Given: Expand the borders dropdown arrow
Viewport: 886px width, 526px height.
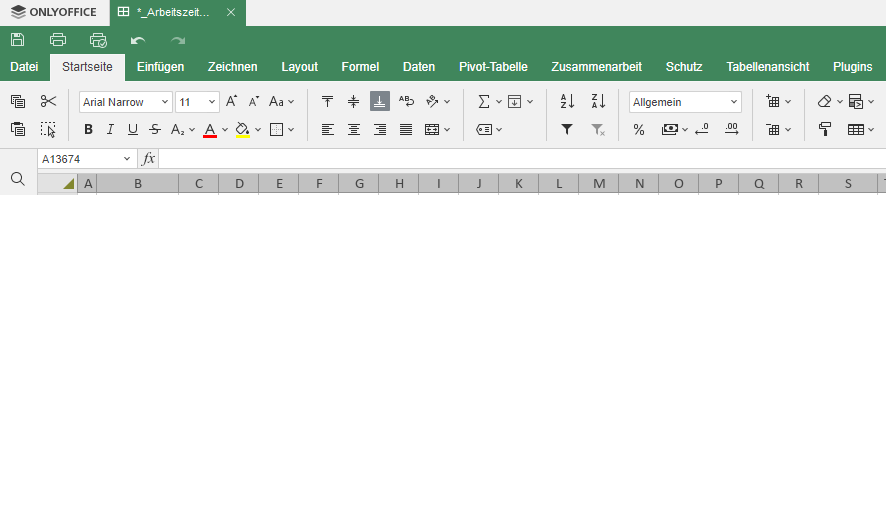Looking at the screenshot, I should 291,130.
